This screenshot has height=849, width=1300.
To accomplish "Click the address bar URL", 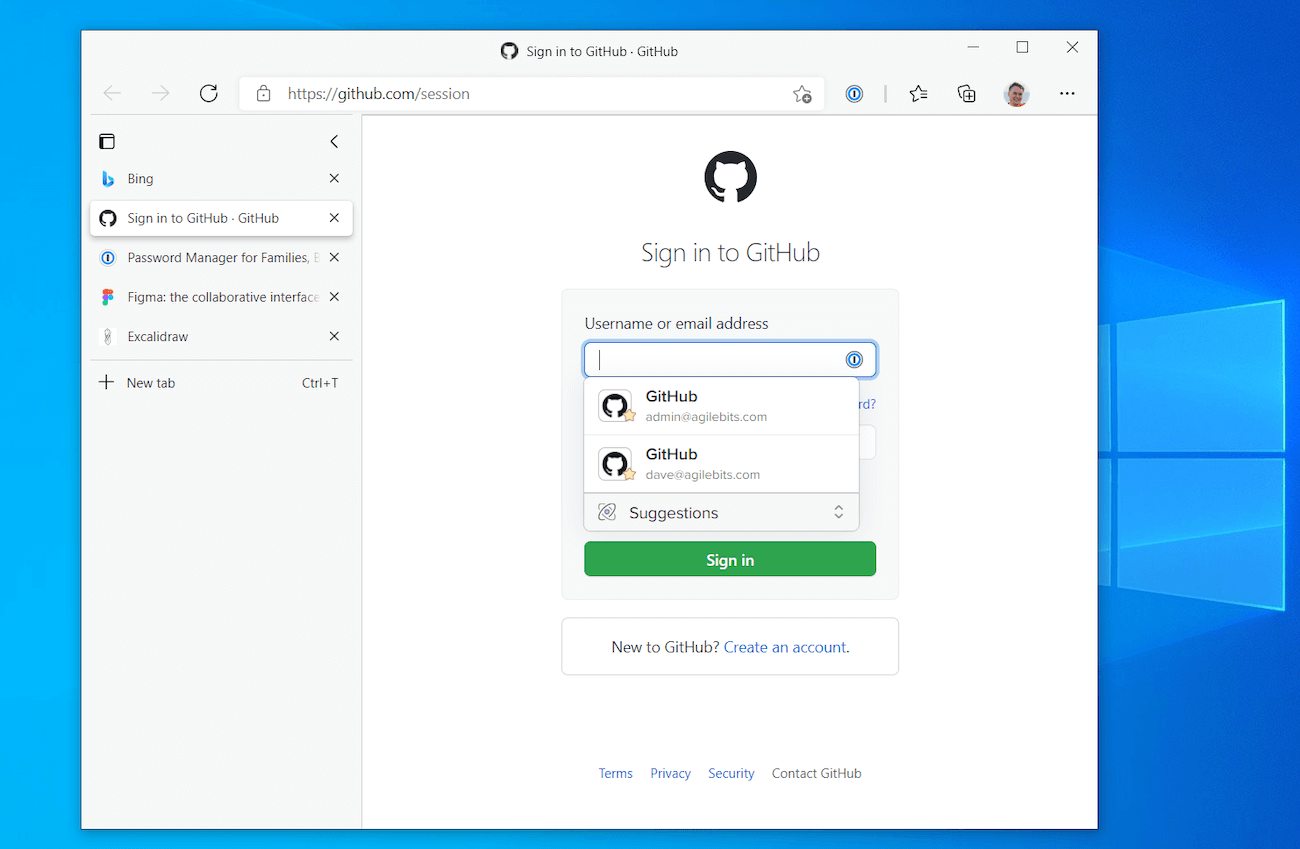I will pyautogui.click(x=379, y=94).
